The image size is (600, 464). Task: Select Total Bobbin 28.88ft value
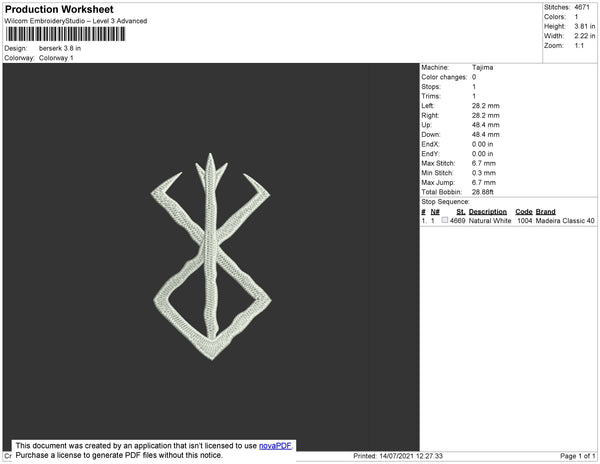[483, 192]
